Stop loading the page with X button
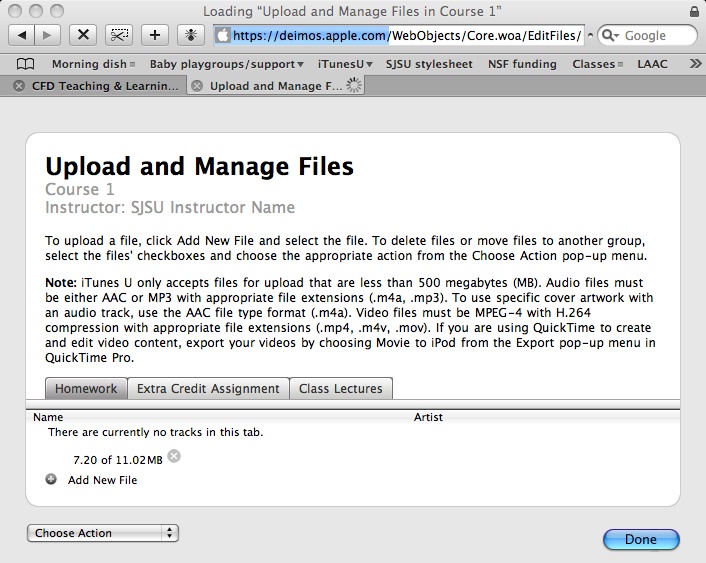Screen dimensions: 706x563 [84, 35]
